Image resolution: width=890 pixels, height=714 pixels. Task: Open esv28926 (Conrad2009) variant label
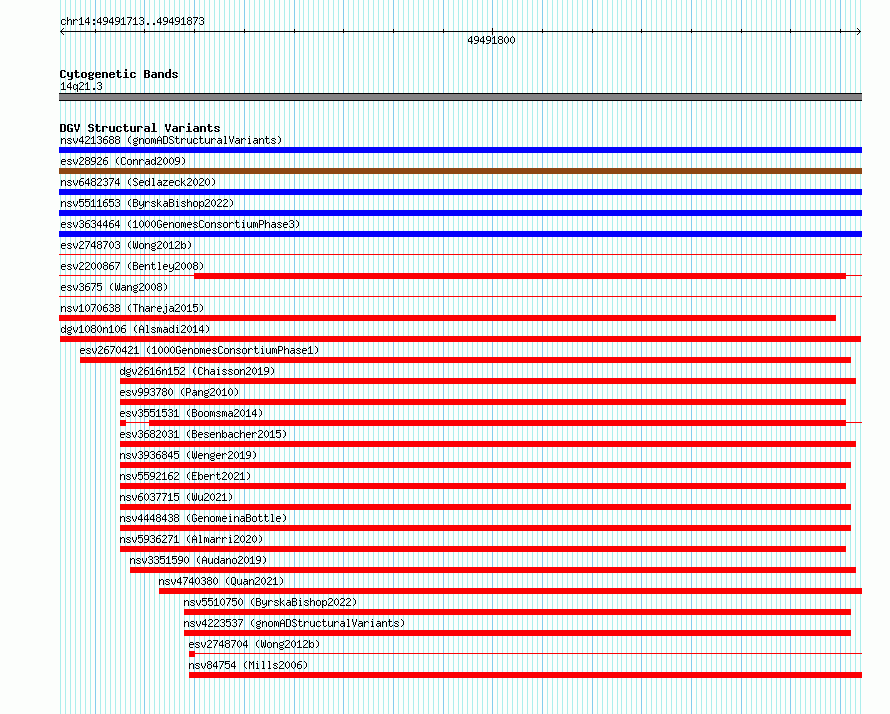coord(123,161)
